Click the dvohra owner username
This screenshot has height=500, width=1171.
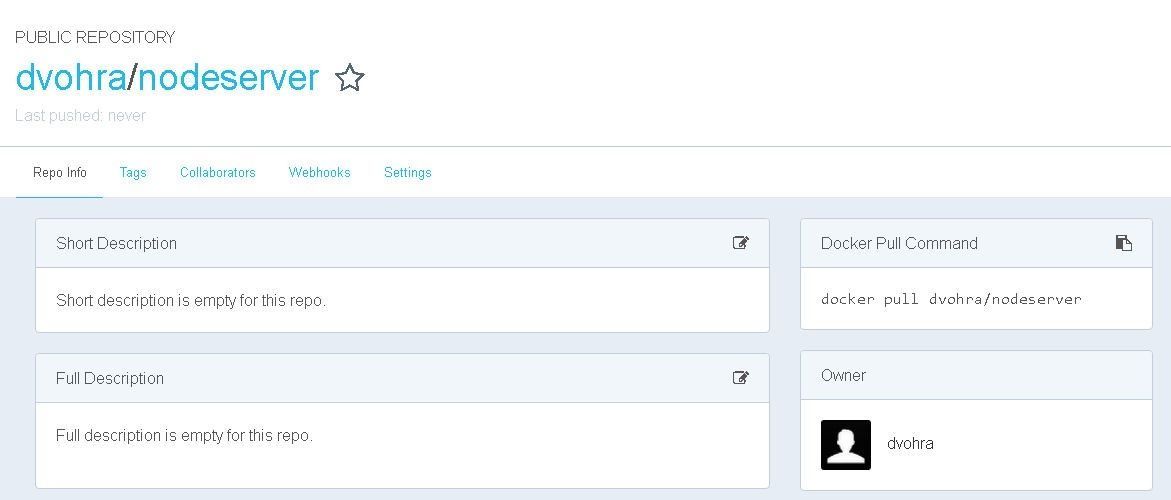[x=910, y=443]
